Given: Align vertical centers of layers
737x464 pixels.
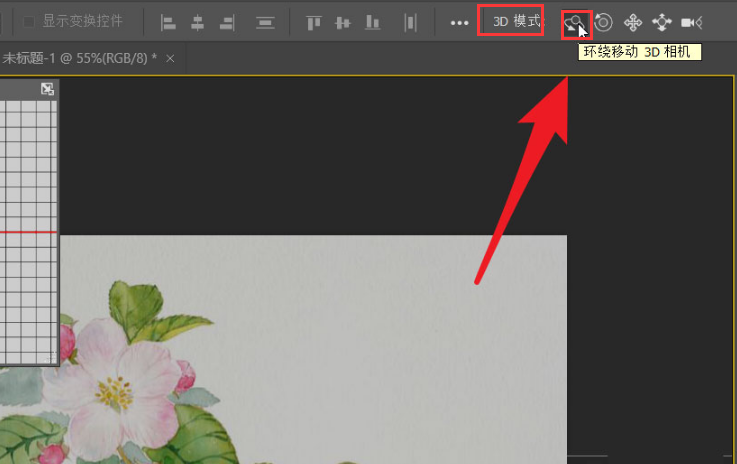Looking at the screenshot, I should click(343, 22).
